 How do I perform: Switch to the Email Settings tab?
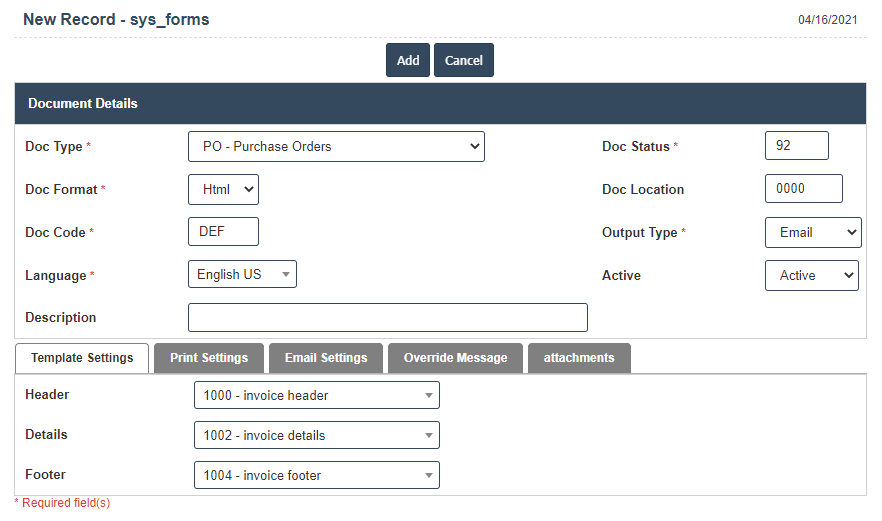click(x=326, y=358)
